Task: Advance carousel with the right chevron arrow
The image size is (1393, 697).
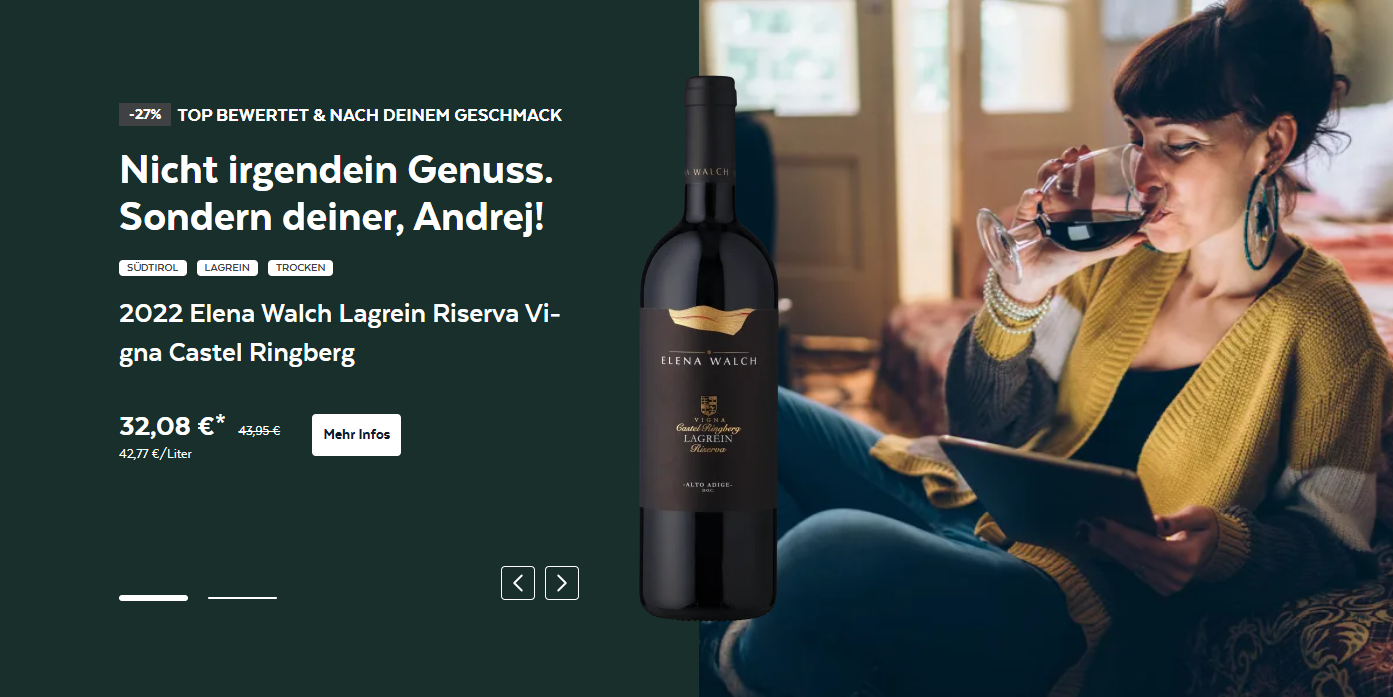Action: point(562,583)
